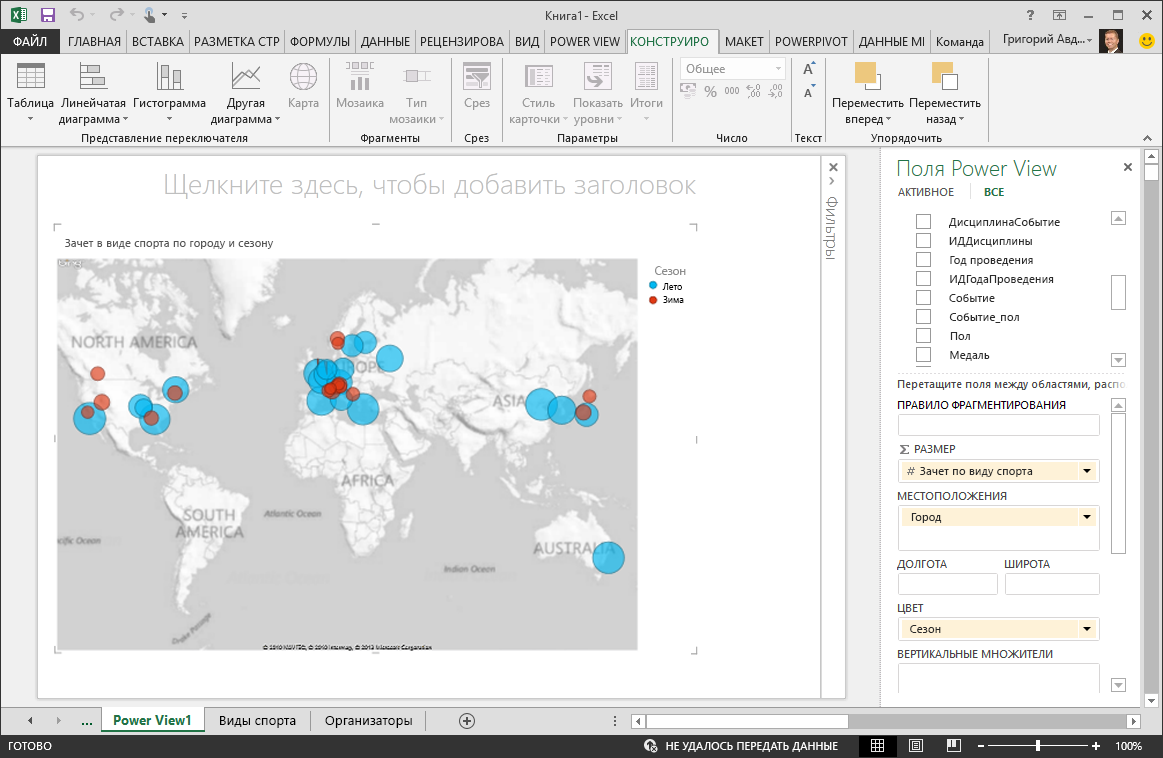Check the Медаль field checkbox
The height and width of the screenshot is (758, 1163).
(923, 355)
